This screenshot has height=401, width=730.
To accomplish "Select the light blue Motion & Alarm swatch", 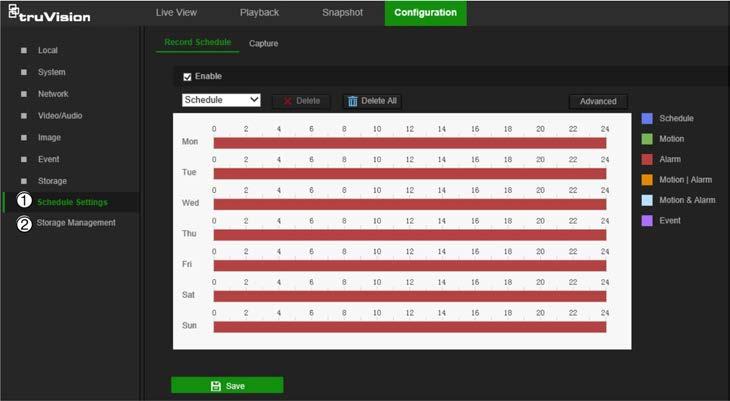I will point(647,200).
